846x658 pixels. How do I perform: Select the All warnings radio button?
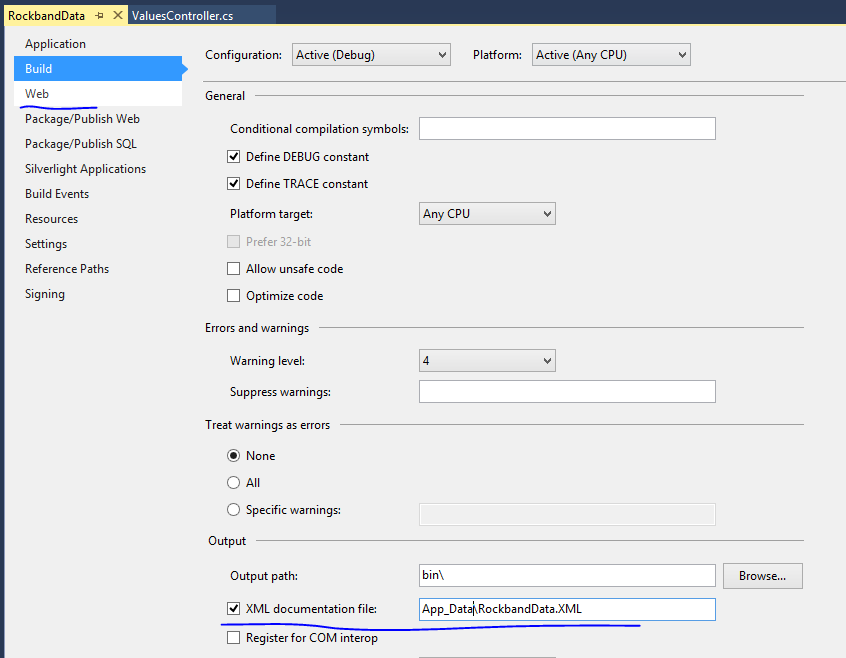(234, 483)
